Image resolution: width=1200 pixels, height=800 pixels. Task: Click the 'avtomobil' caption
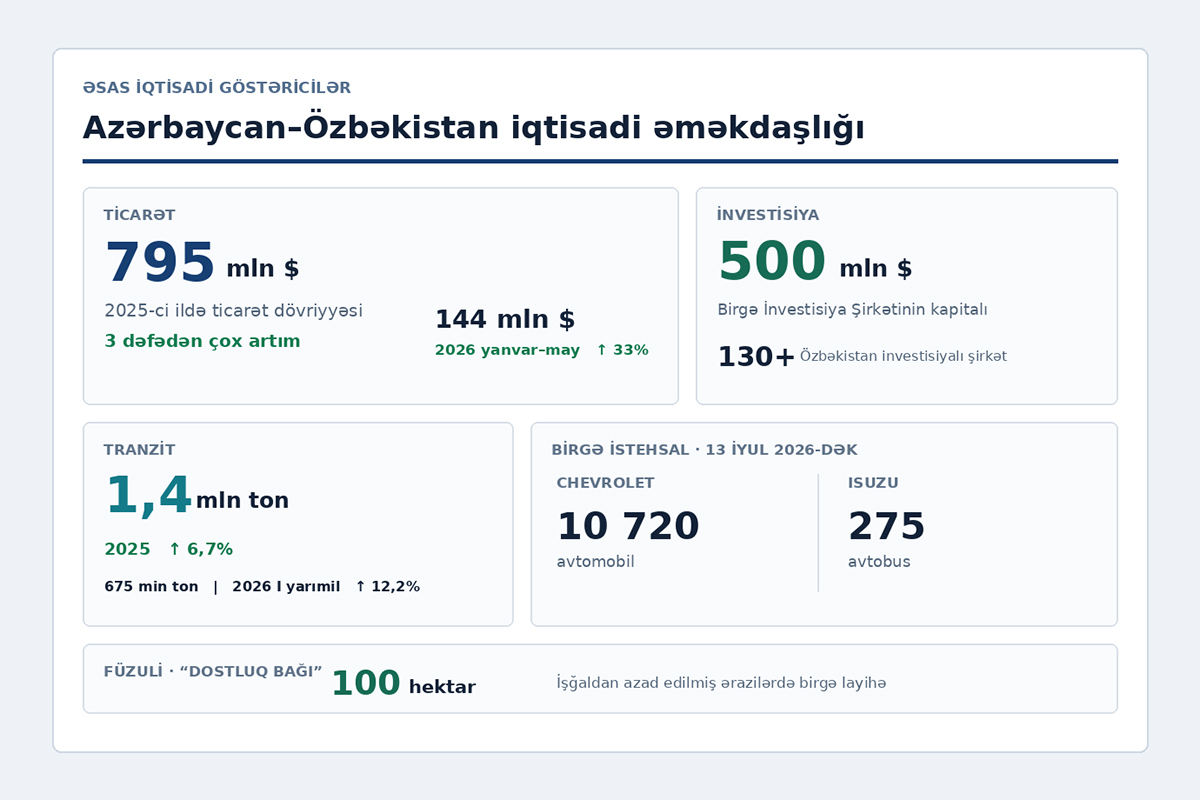coord(596,562)
